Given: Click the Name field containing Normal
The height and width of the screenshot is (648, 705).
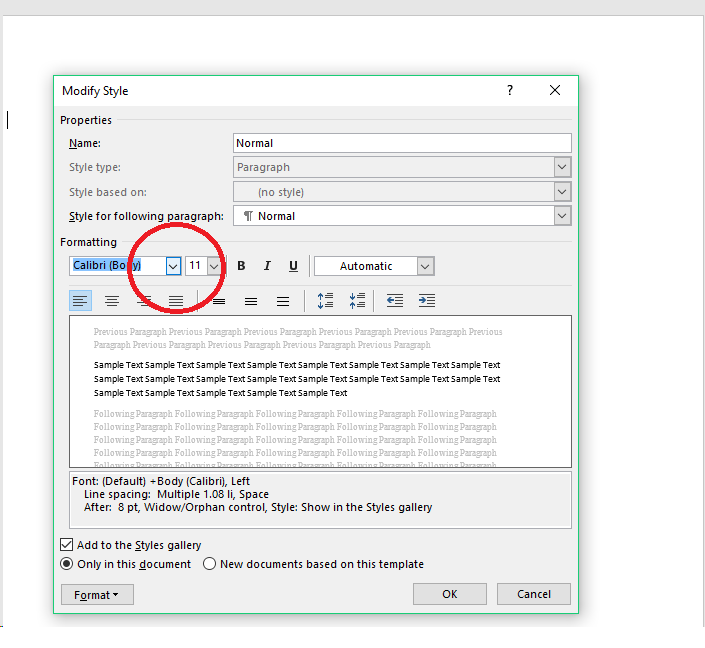Looking at the screenshot, I should click(402, 143).
